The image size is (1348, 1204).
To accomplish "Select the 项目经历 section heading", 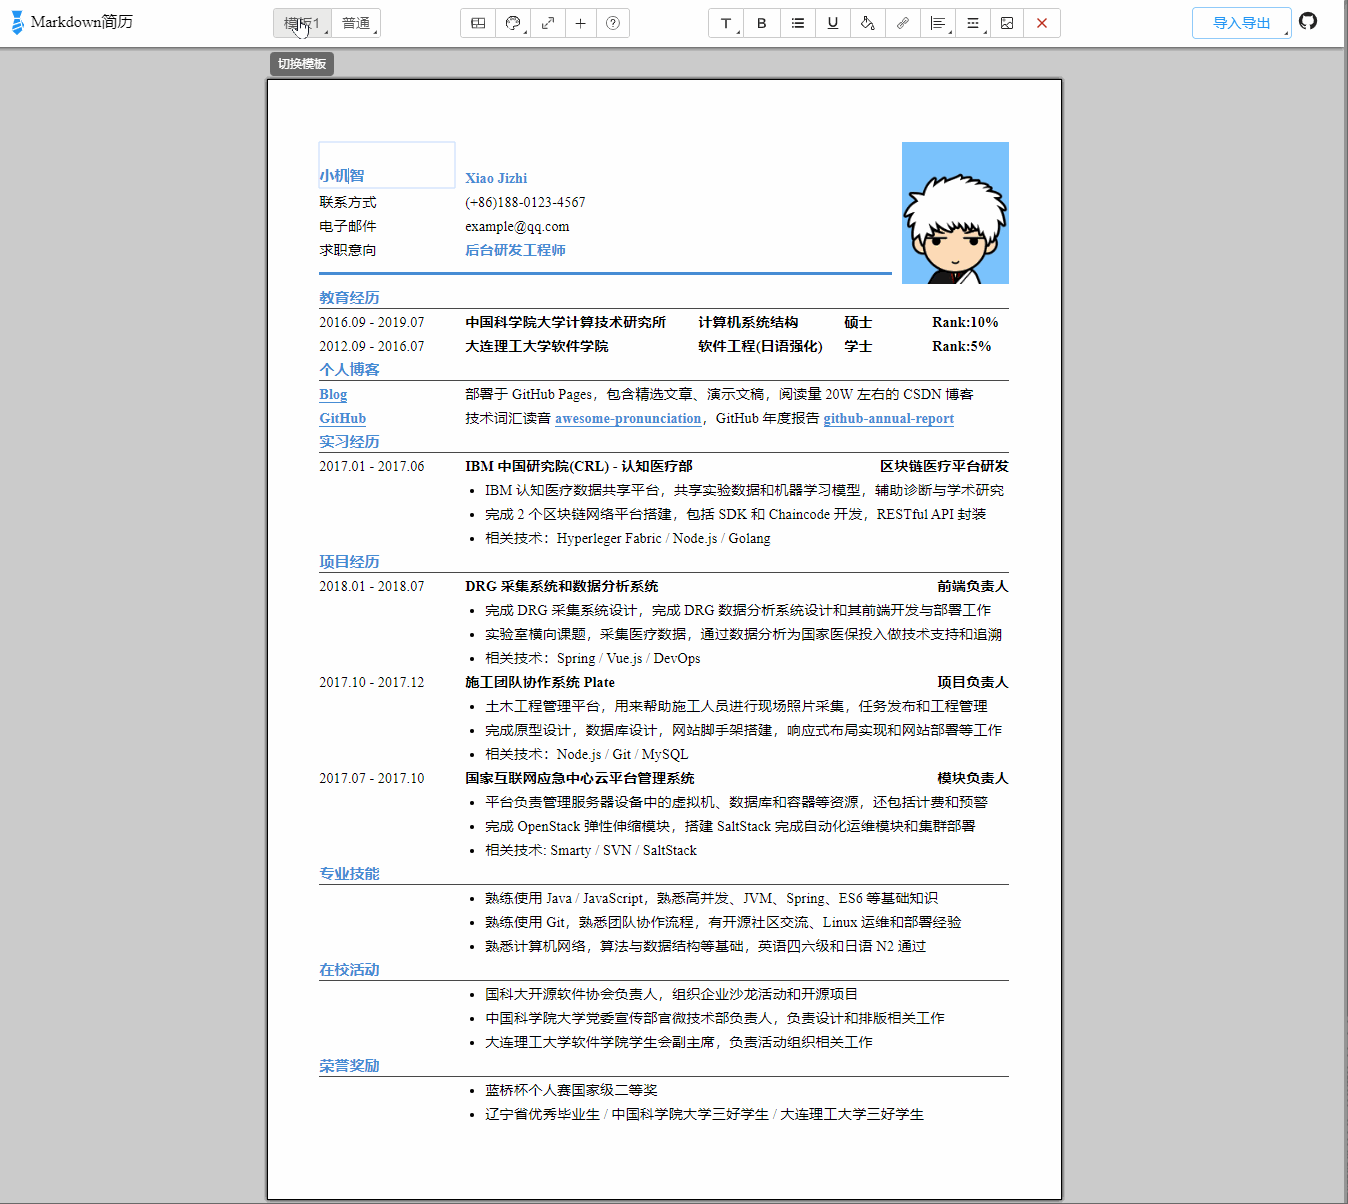I will (x=349, y=562).
